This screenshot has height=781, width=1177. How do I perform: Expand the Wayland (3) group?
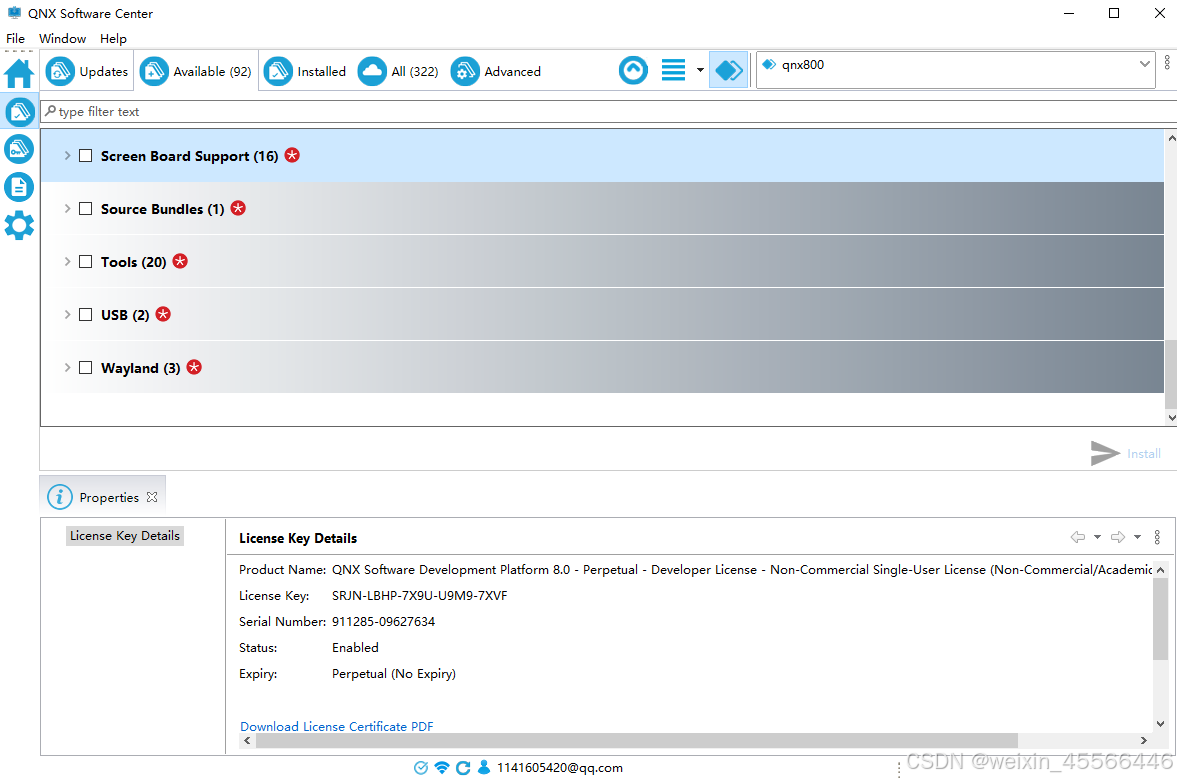point(68,367)
